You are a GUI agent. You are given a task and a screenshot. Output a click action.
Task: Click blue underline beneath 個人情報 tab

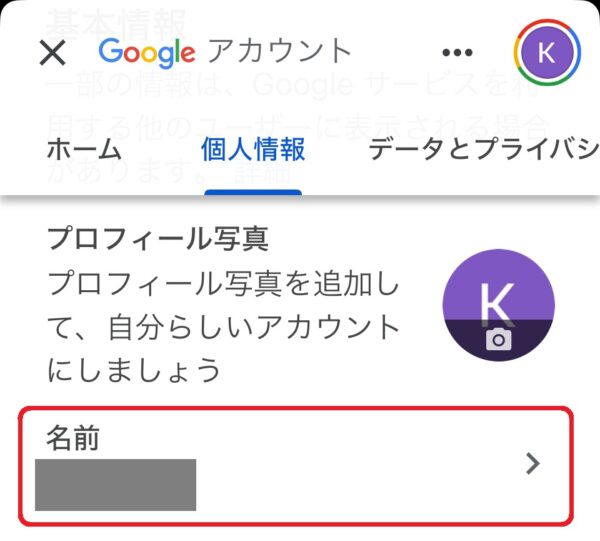[253, 192]
